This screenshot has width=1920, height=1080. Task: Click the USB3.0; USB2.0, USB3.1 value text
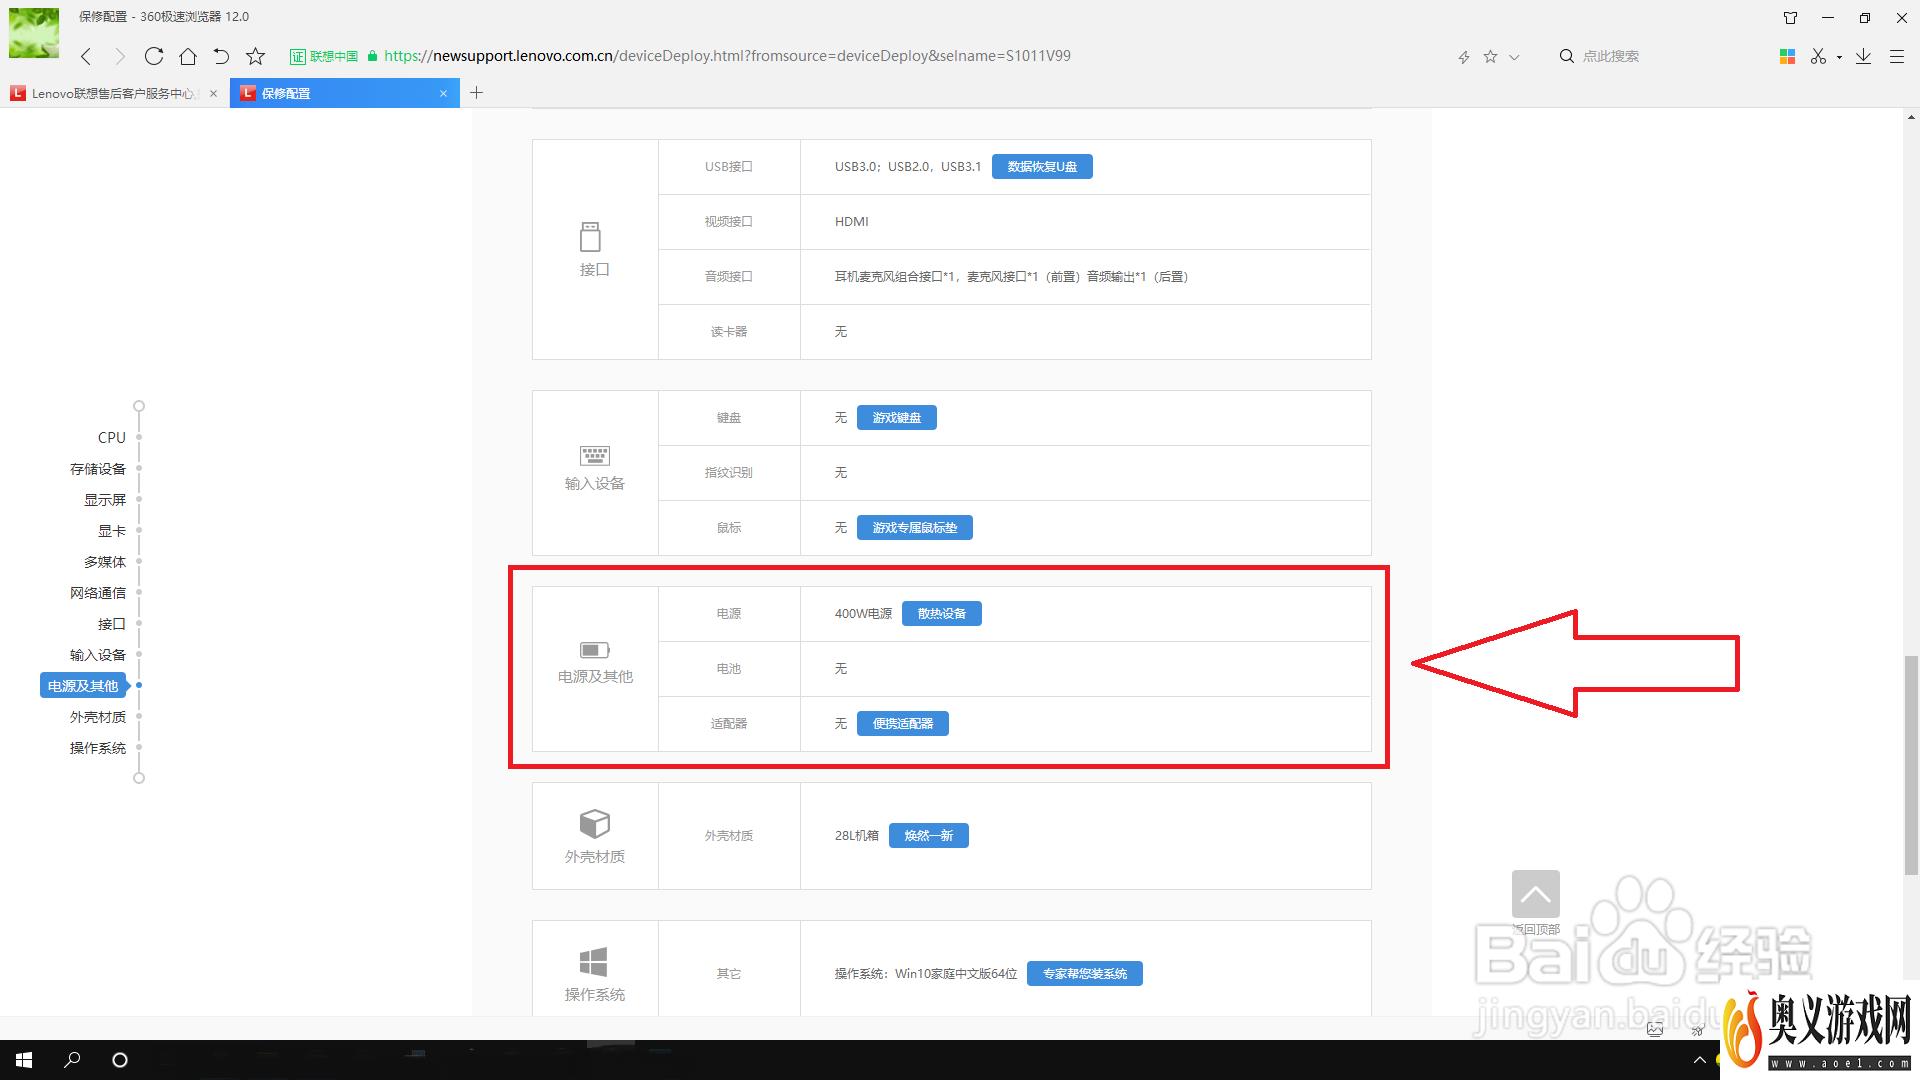(908, 167)
